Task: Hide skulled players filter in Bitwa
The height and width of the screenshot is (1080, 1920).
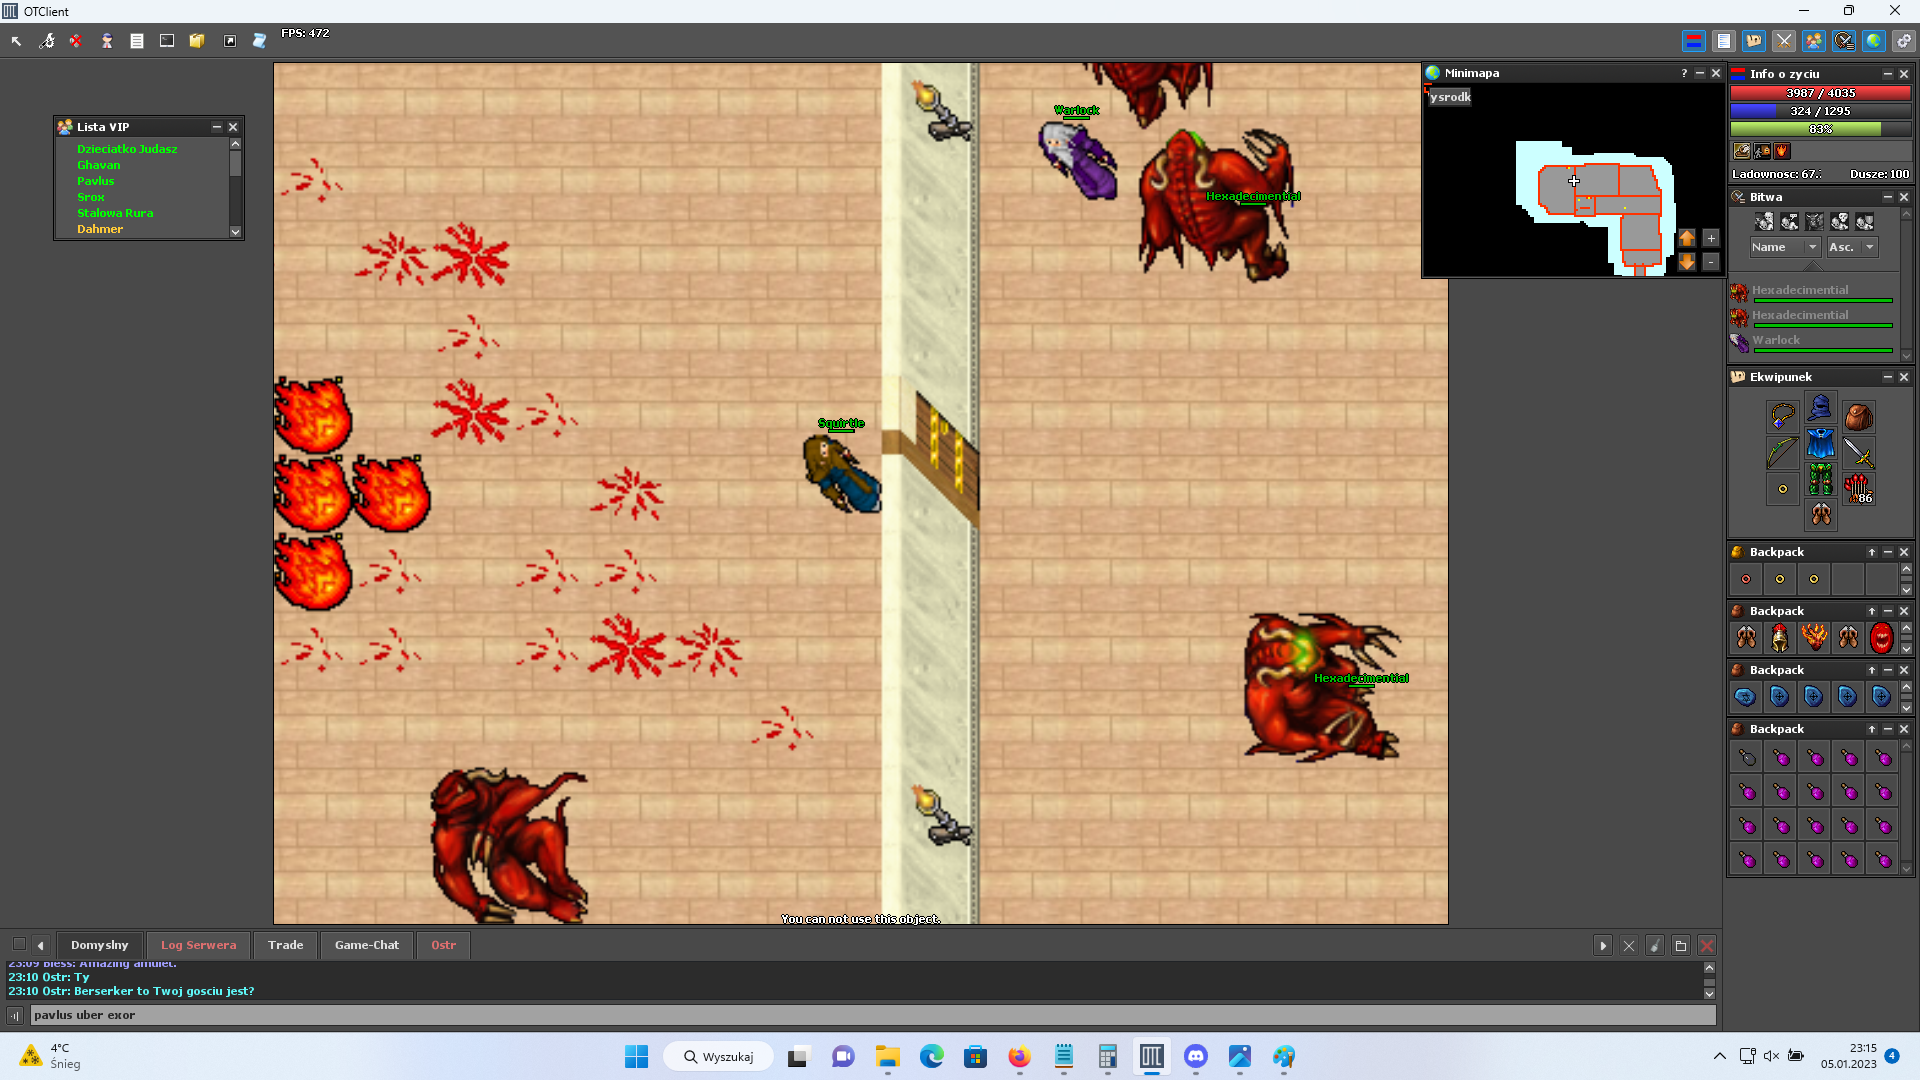Action: (x=1840, y=222)
